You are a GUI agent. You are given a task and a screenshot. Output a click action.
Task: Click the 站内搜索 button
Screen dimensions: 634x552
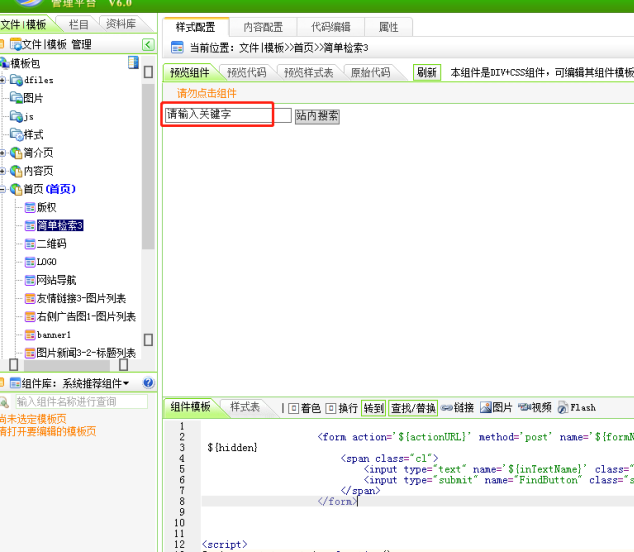(x=317, y=116)
